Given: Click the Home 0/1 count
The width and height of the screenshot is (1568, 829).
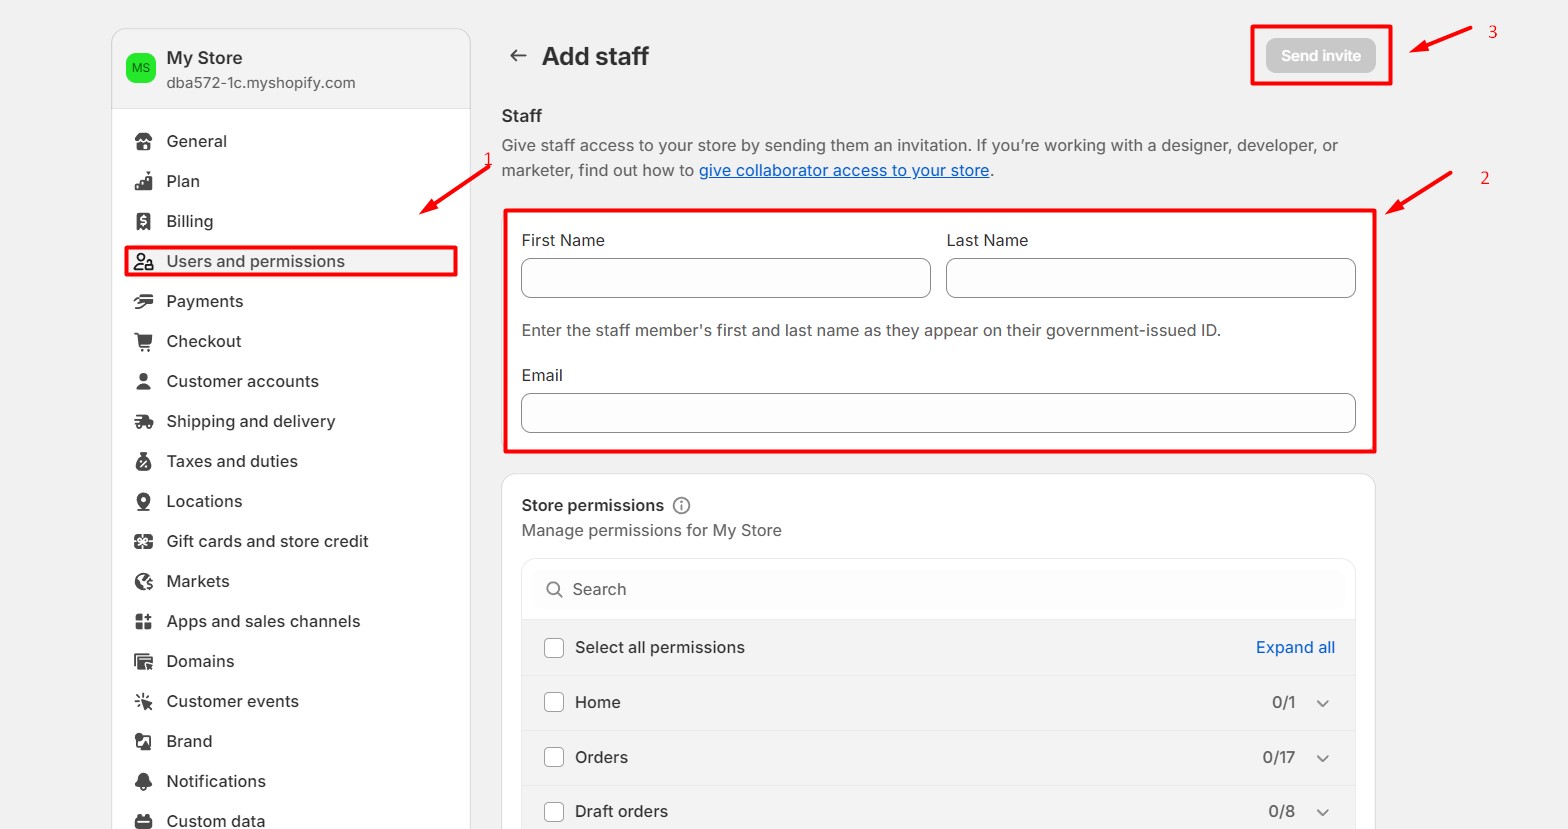Looking at the screenshot, I should coord(1284,702).
